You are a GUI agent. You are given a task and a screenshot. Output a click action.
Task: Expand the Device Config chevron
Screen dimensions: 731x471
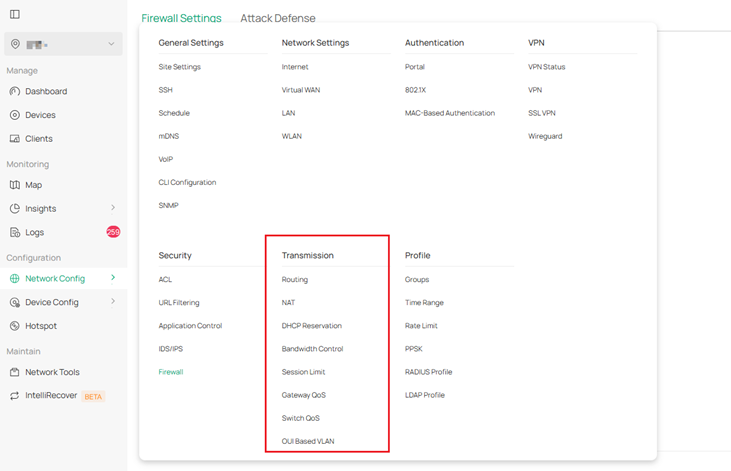(113, 302)
